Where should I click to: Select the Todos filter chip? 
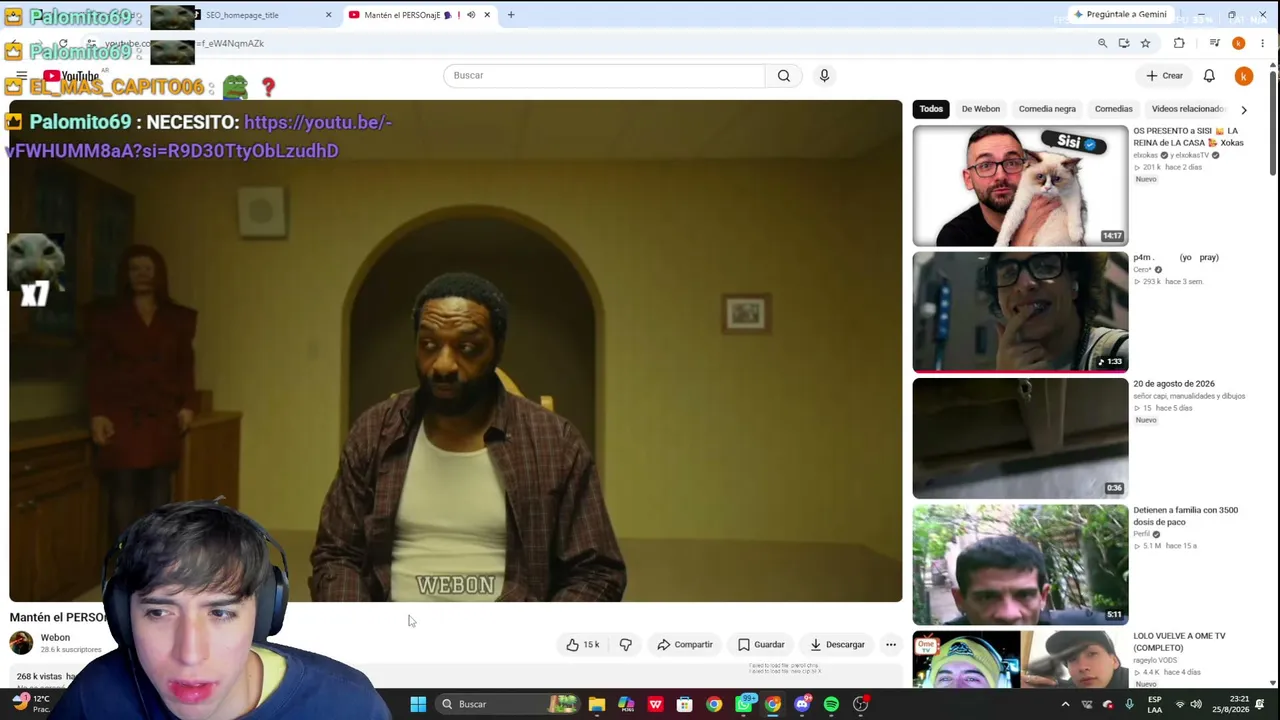pyautogui.click(x=931, y=109)
